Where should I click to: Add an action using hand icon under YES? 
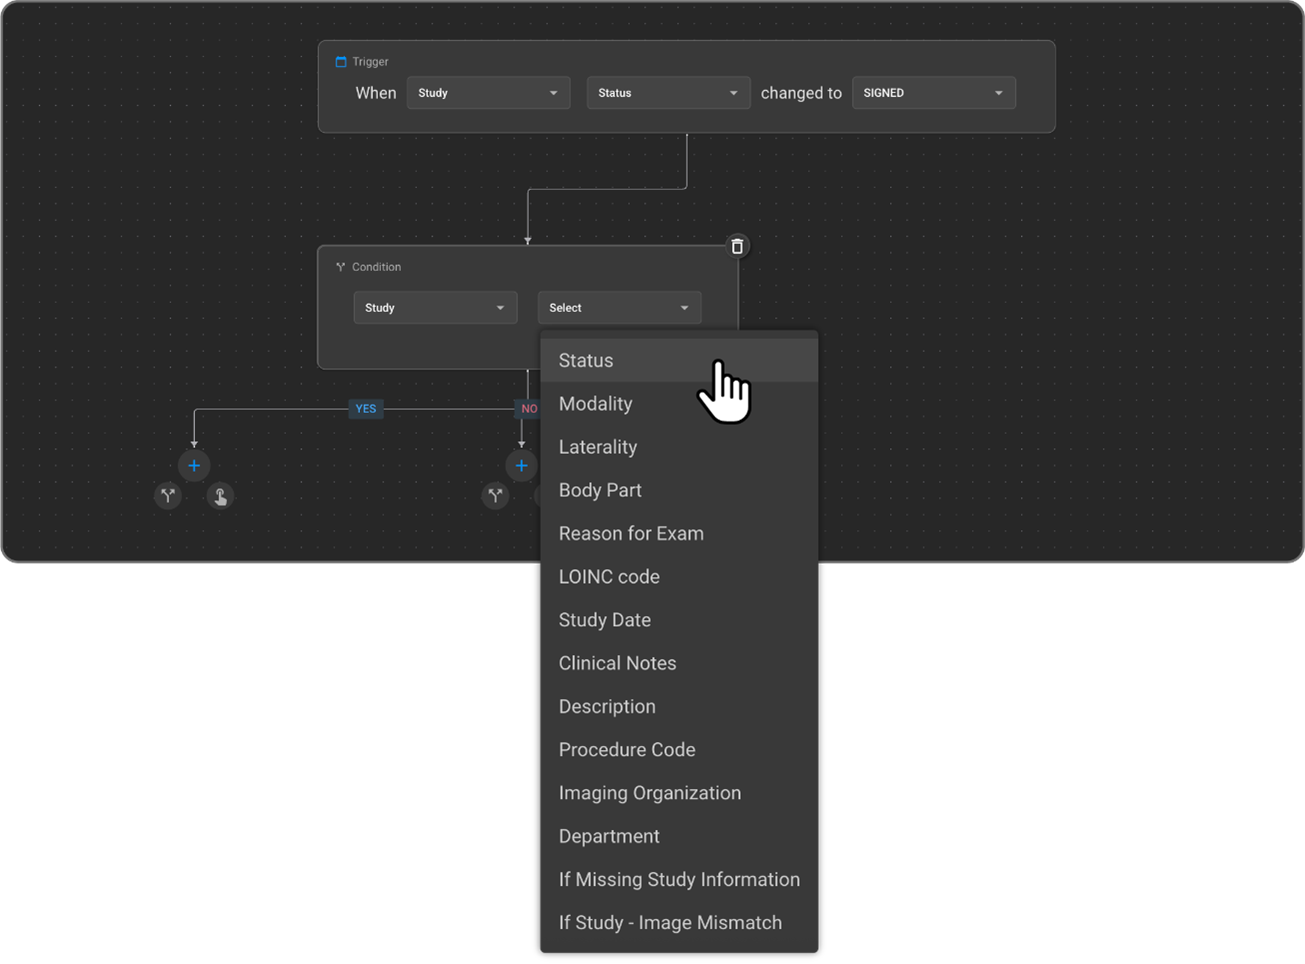(220, 495)
